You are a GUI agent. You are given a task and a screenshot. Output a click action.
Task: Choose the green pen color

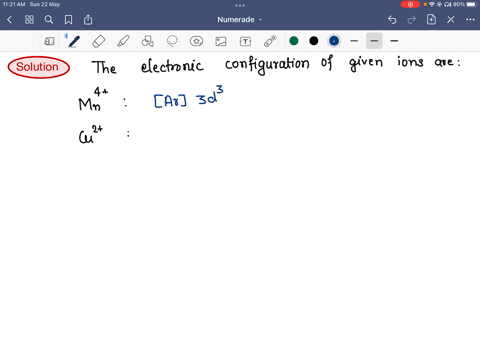tap(294, 41)
